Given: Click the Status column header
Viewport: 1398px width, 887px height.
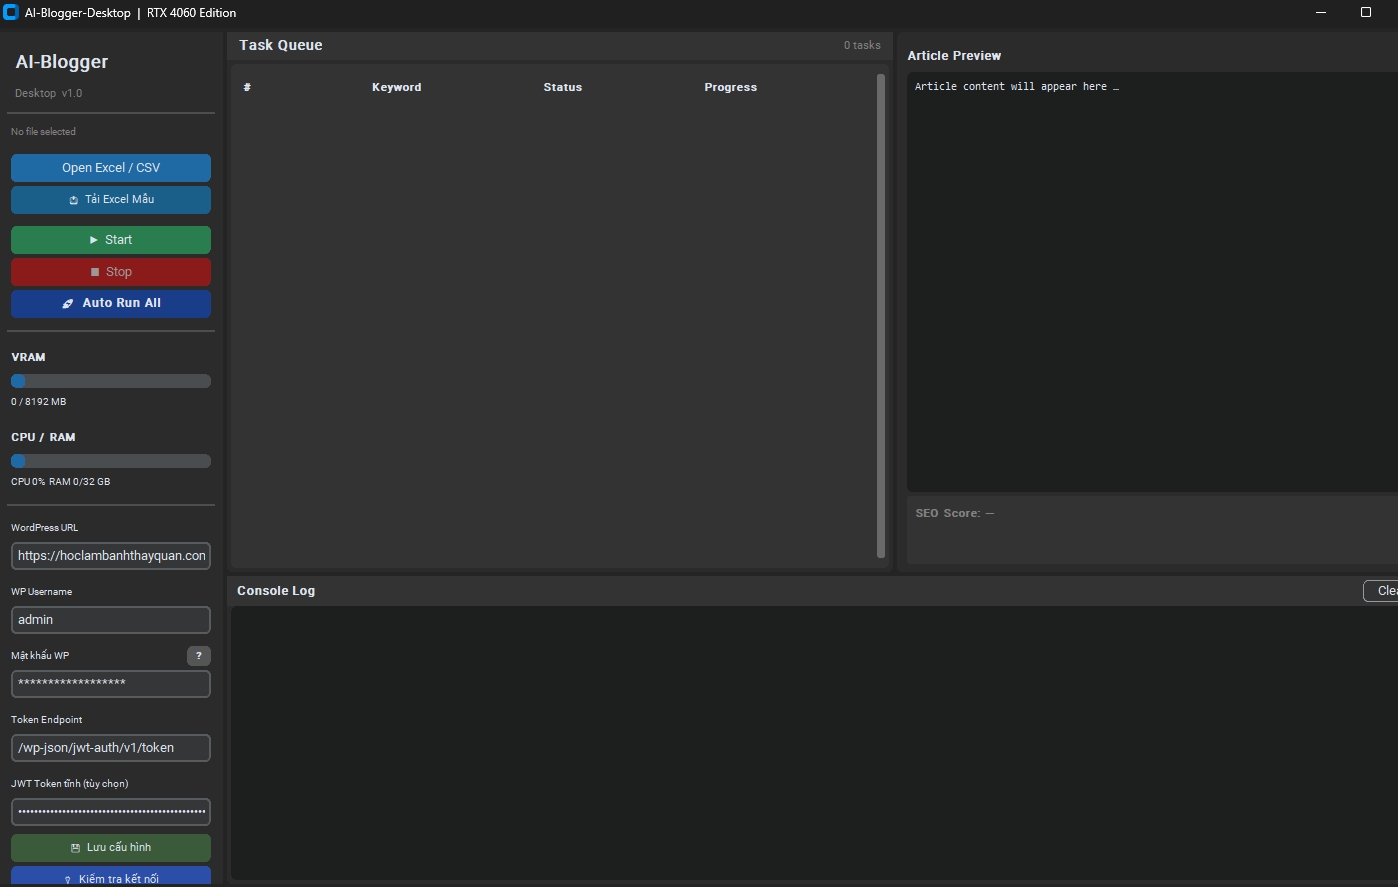Looking at the screenshot, I should point(563,88).
